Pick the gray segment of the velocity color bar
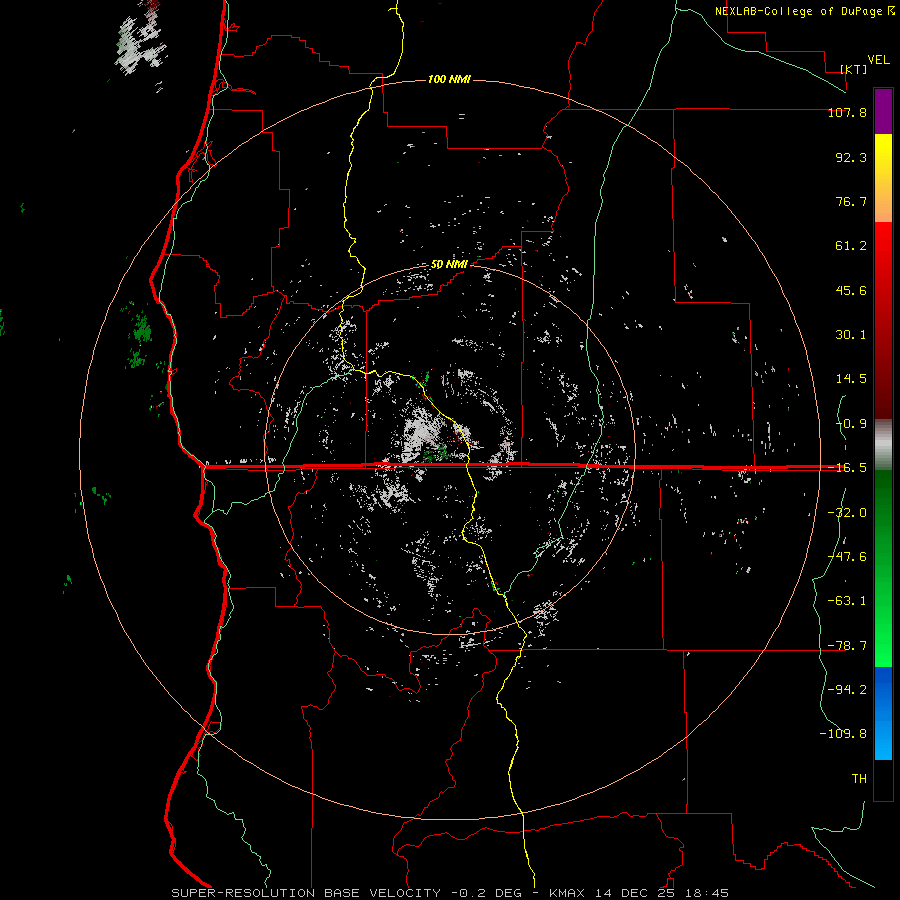Screen dimensions: 900x900 click(x=883, y=445)
